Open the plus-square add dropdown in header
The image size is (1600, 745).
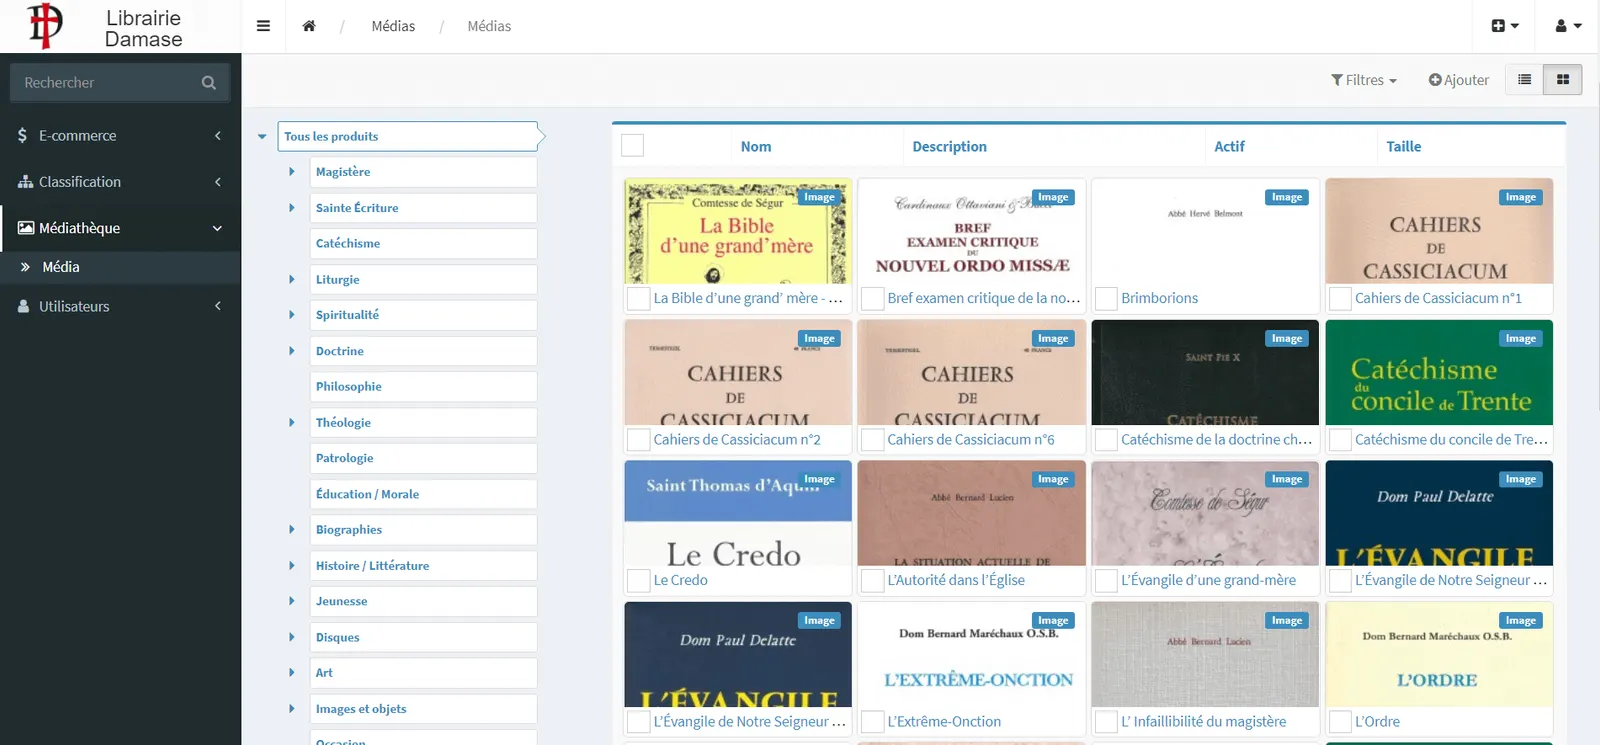[1505, 26]
